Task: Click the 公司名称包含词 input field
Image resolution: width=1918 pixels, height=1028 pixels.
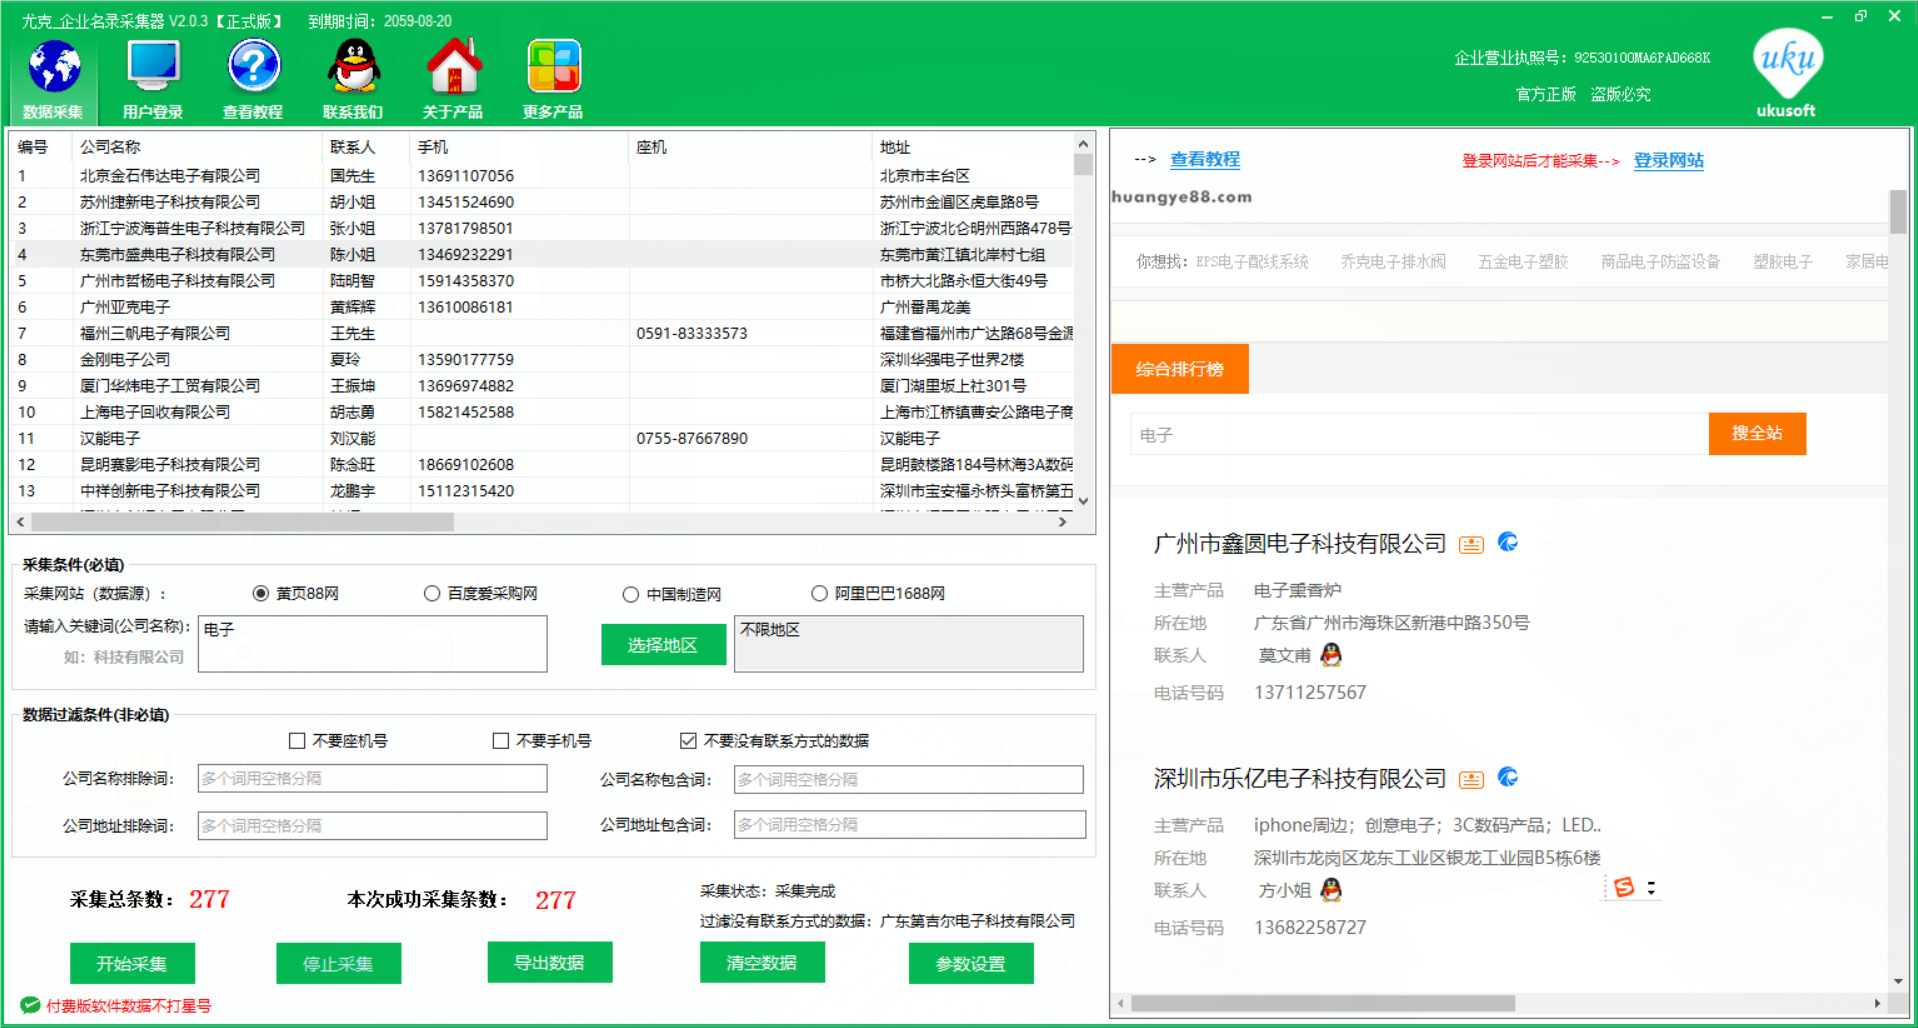Action: (x=909, y=779)
